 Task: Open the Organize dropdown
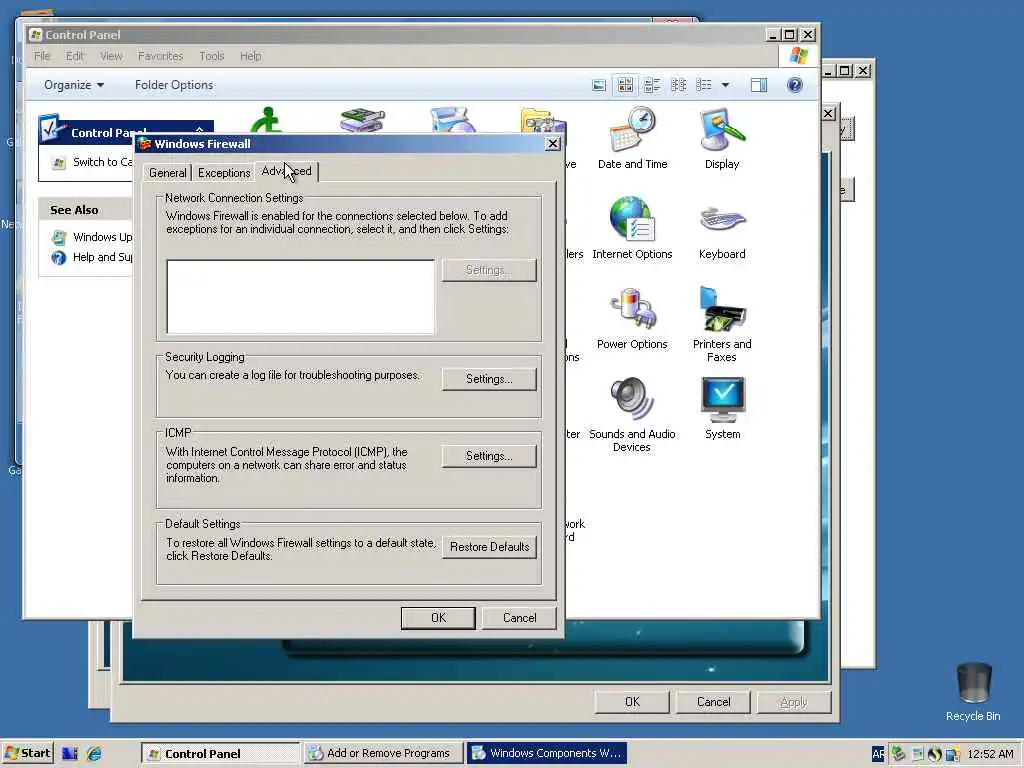(x=74, y=85)
